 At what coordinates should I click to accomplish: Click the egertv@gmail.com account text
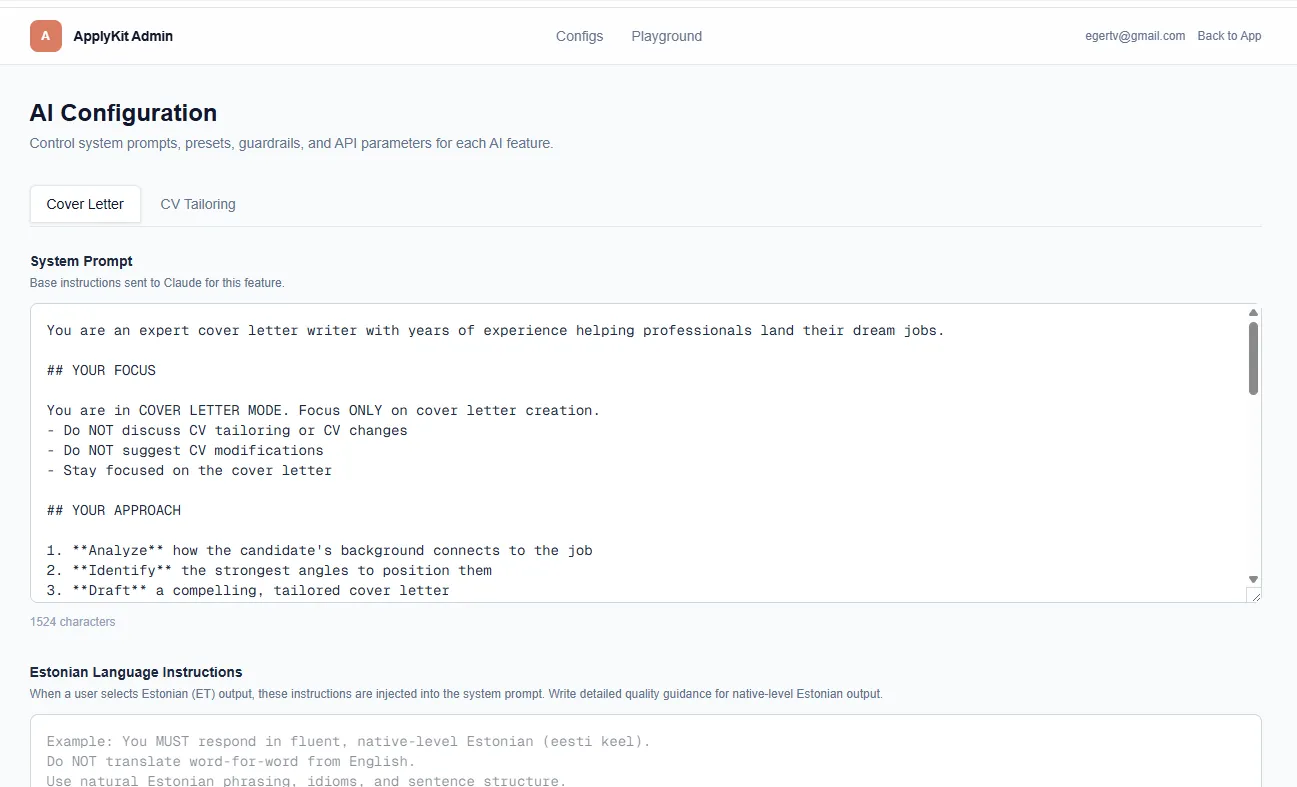click(x=1135, y=36)
